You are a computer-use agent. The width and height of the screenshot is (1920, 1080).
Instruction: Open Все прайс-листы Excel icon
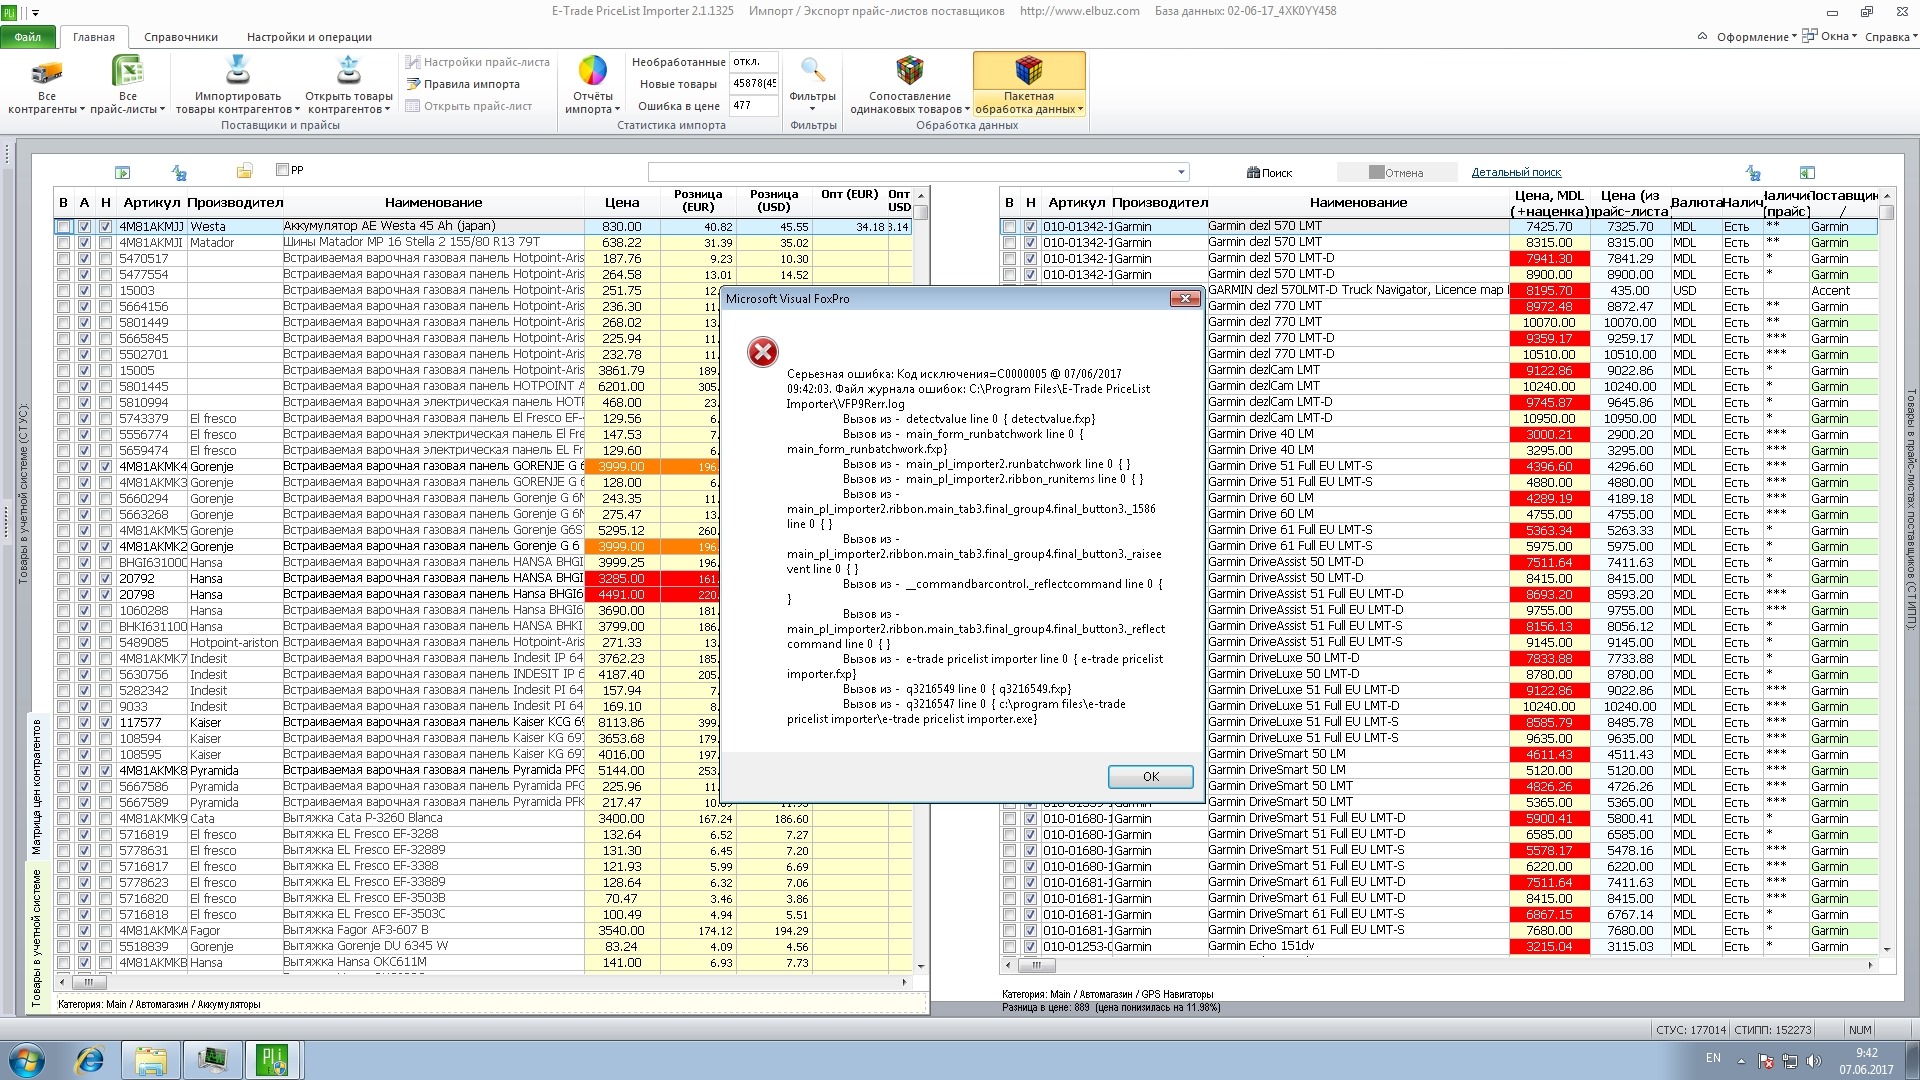[127, 72]
